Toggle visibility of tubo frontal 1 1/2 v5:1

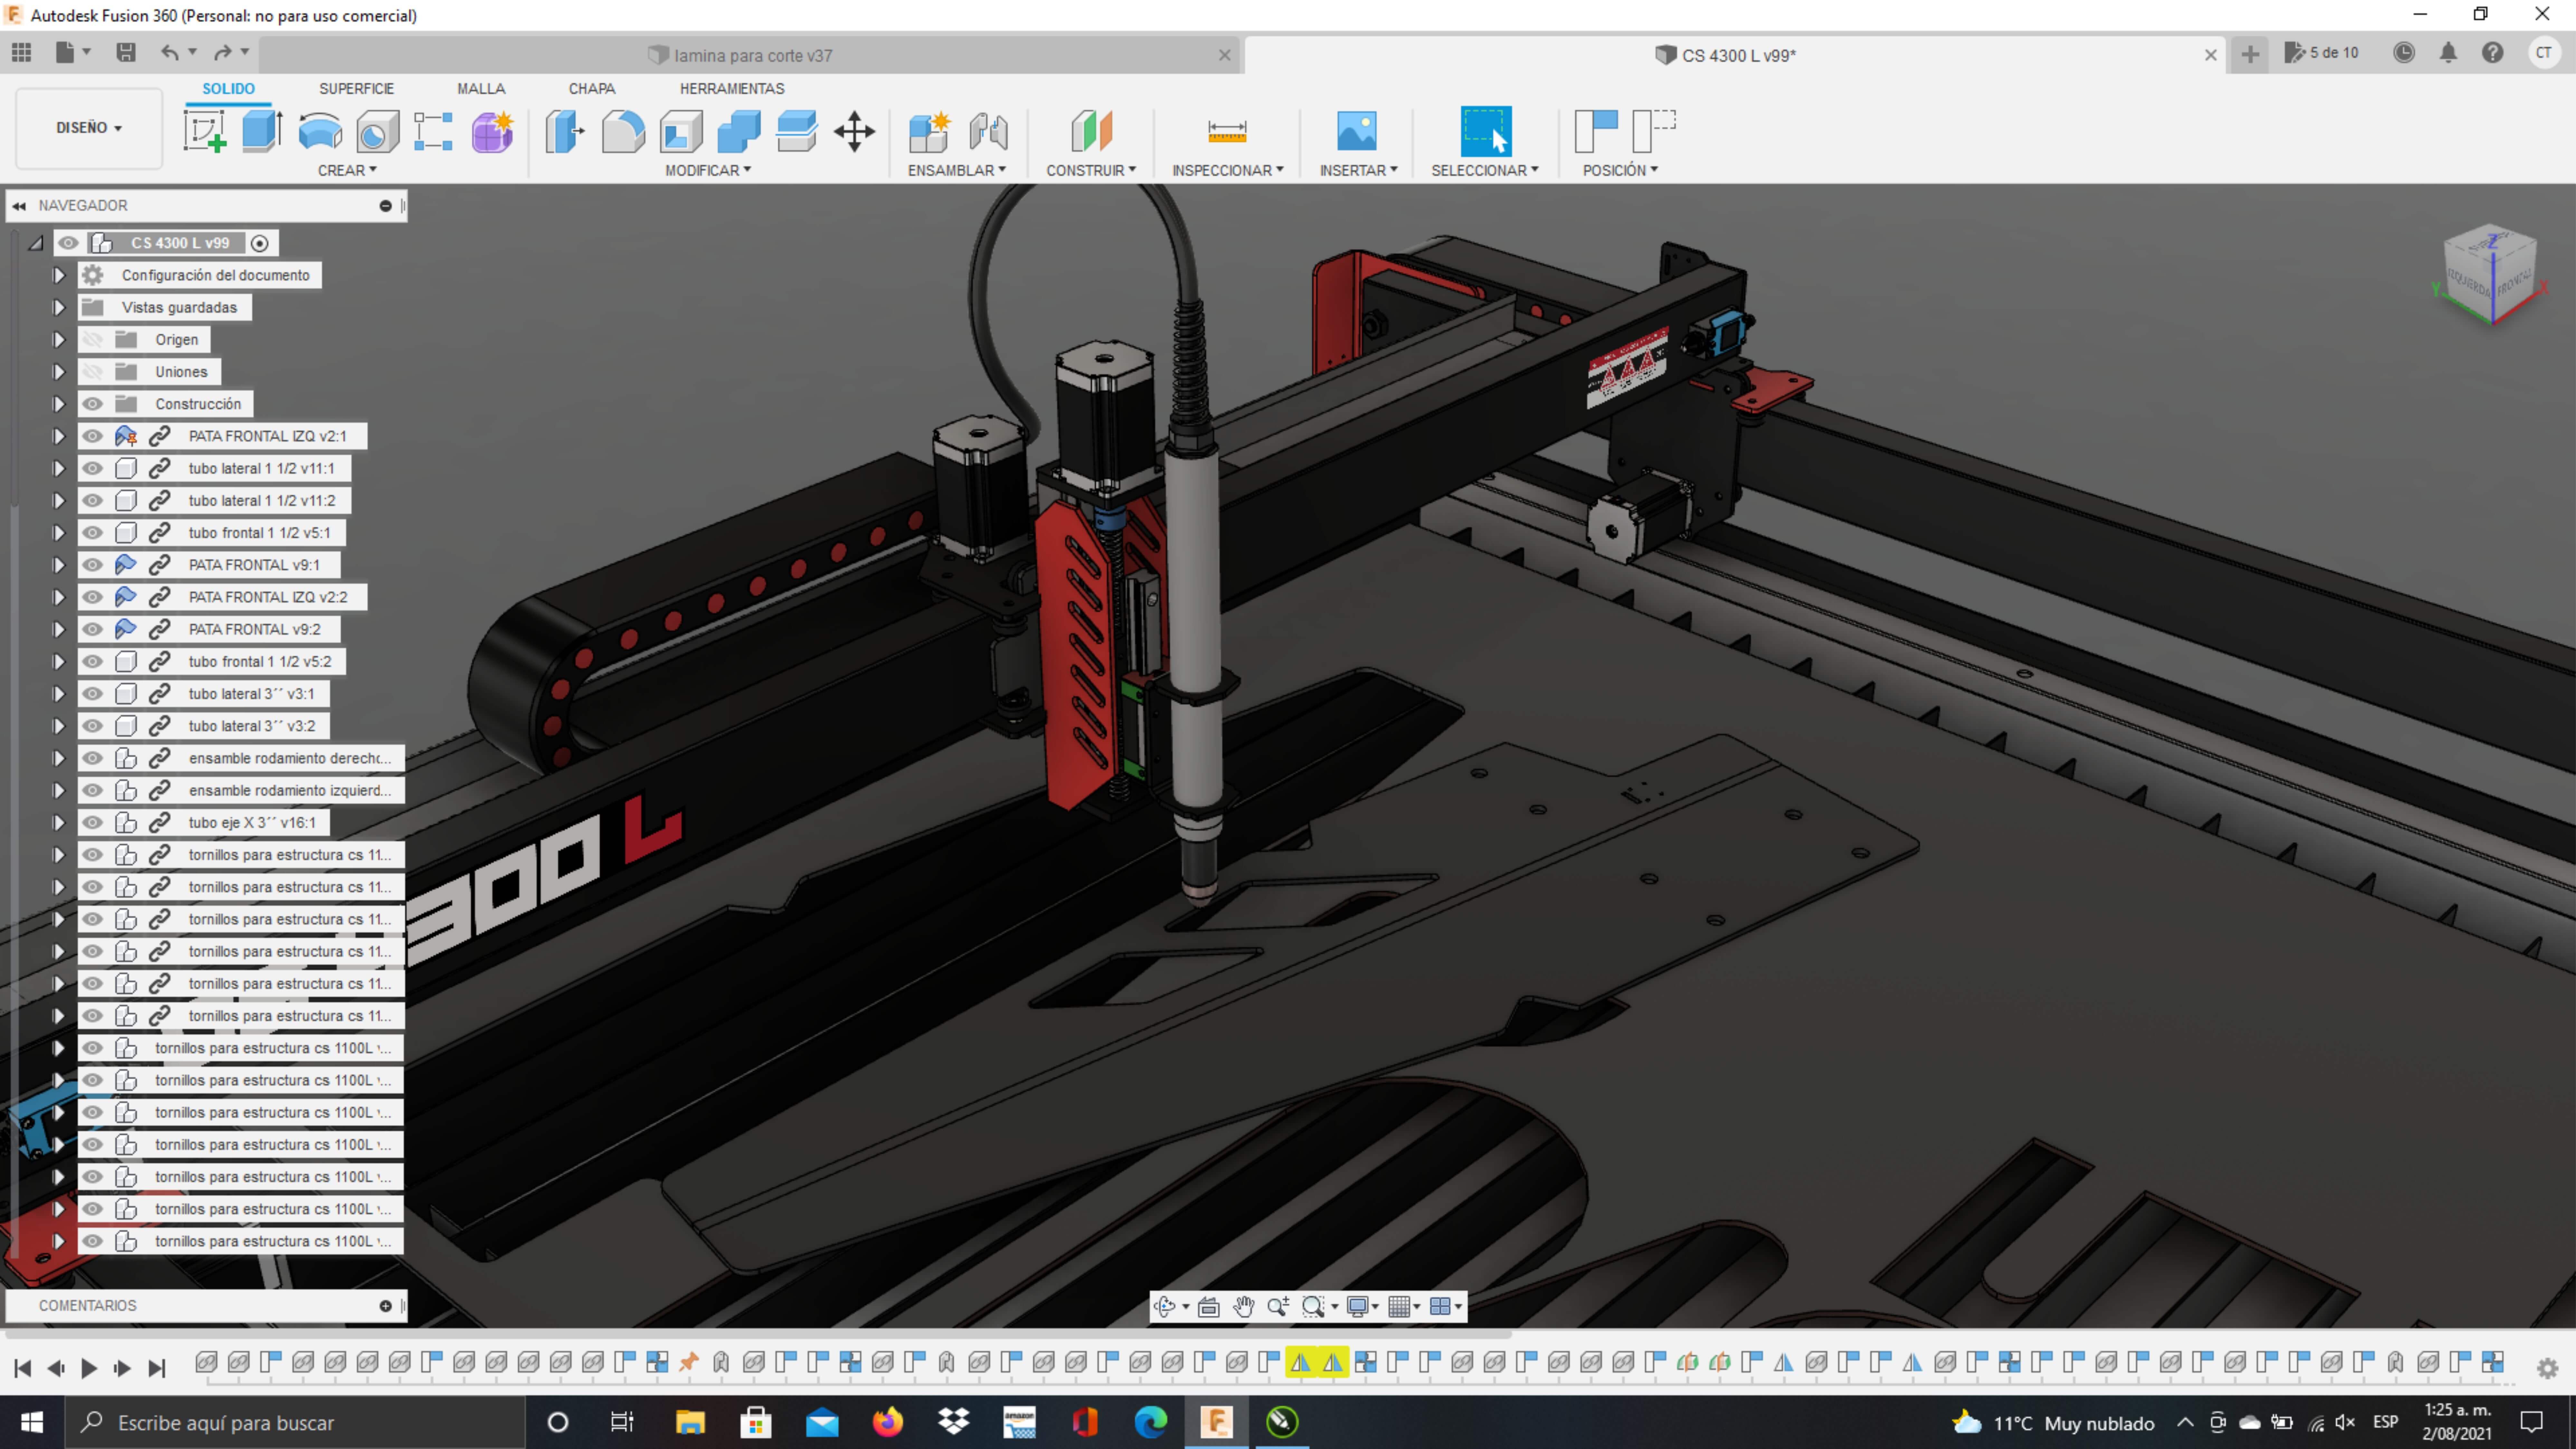[x=92, y=533]
